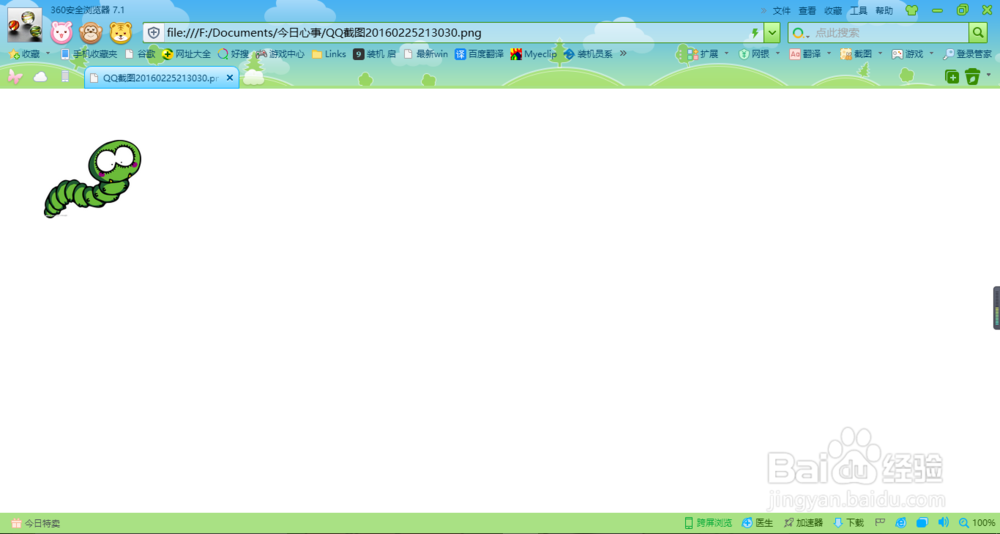Expand the bookmarks bar overflow chevron
This screenshot has height=534, width=1000.
pos(623,54)
